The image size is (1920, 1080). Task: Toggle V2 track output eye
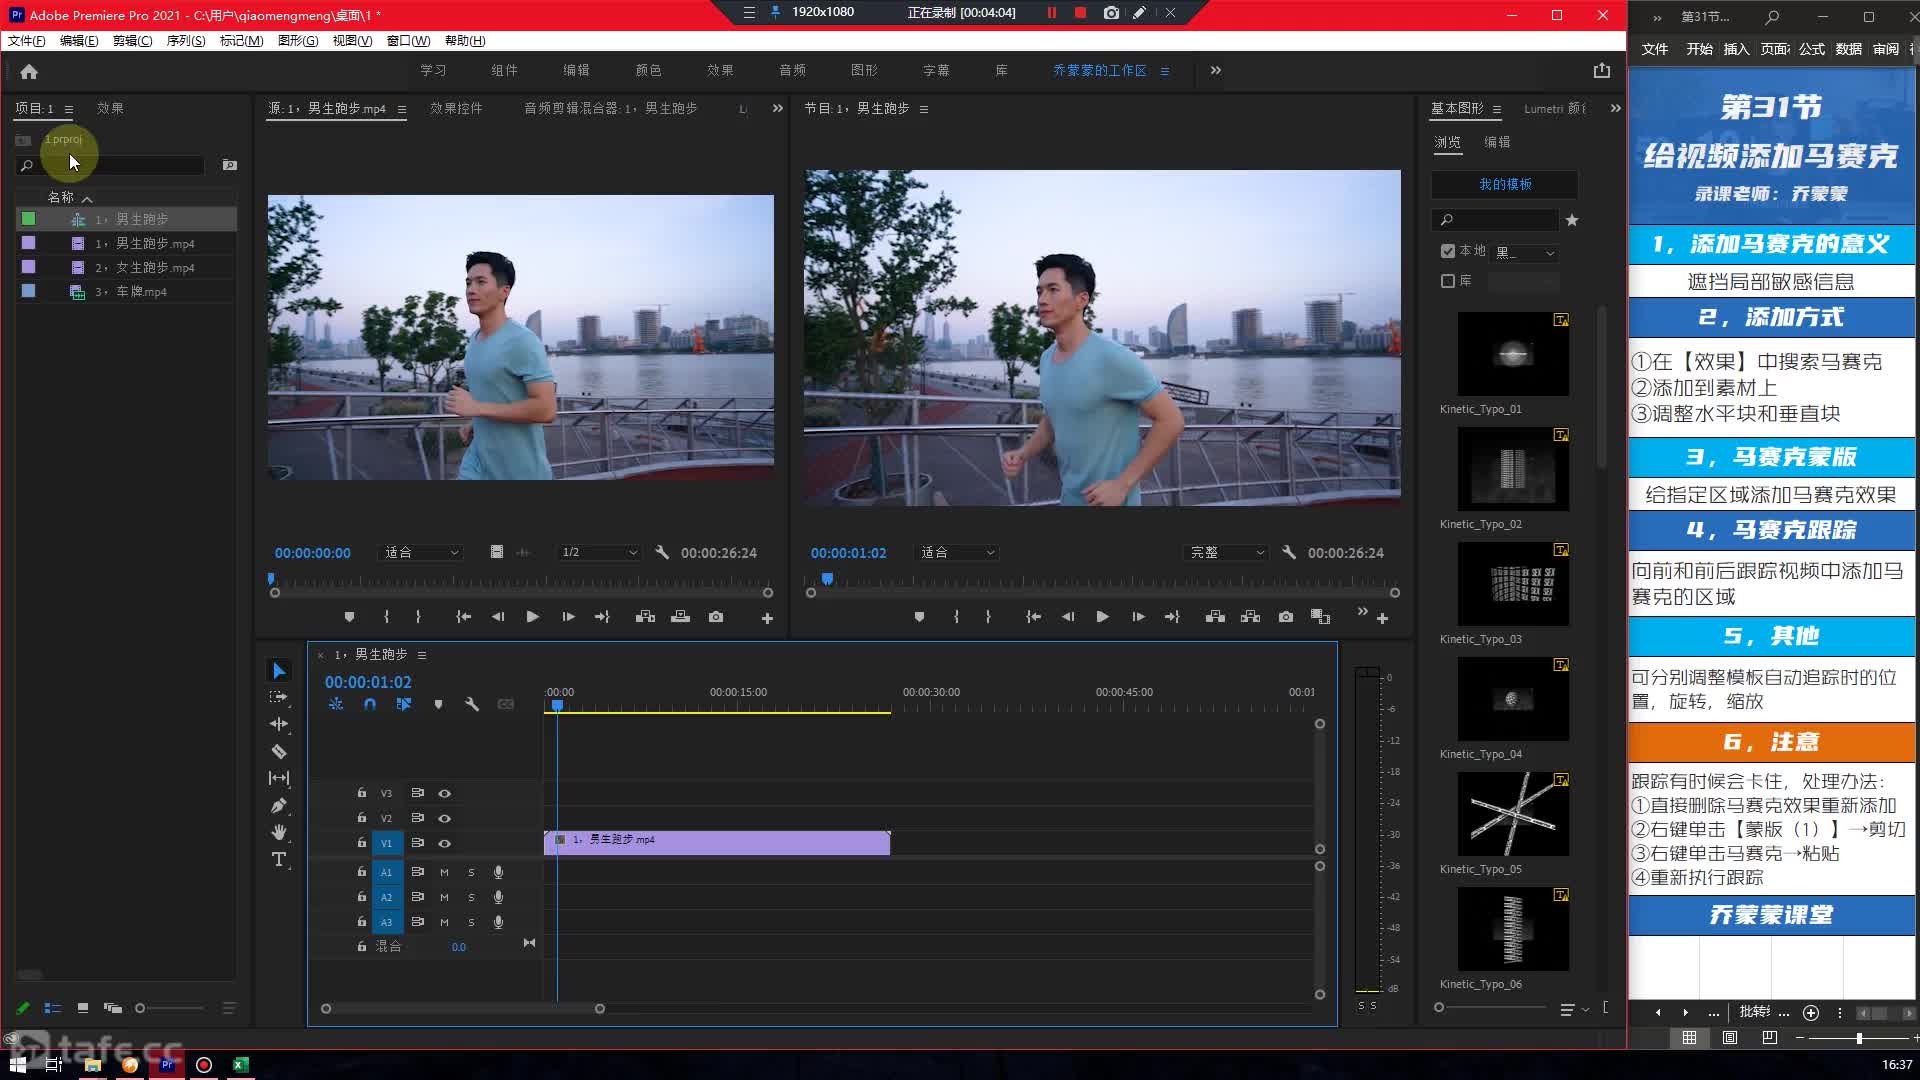point(444,818)
